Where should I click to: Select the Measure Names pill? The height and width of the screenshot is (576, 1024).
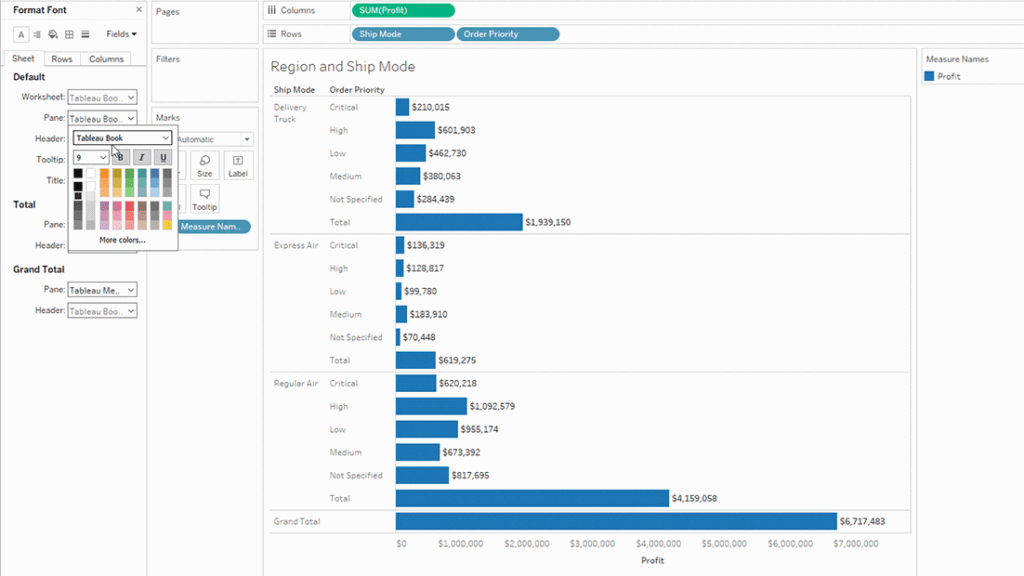(x=215, y=226)
